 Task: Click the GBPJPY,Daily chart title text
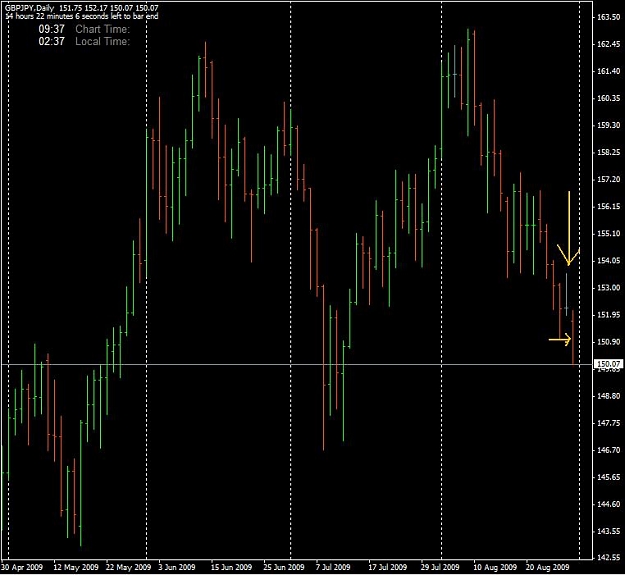pyautogui.click(x=29, y=8)
